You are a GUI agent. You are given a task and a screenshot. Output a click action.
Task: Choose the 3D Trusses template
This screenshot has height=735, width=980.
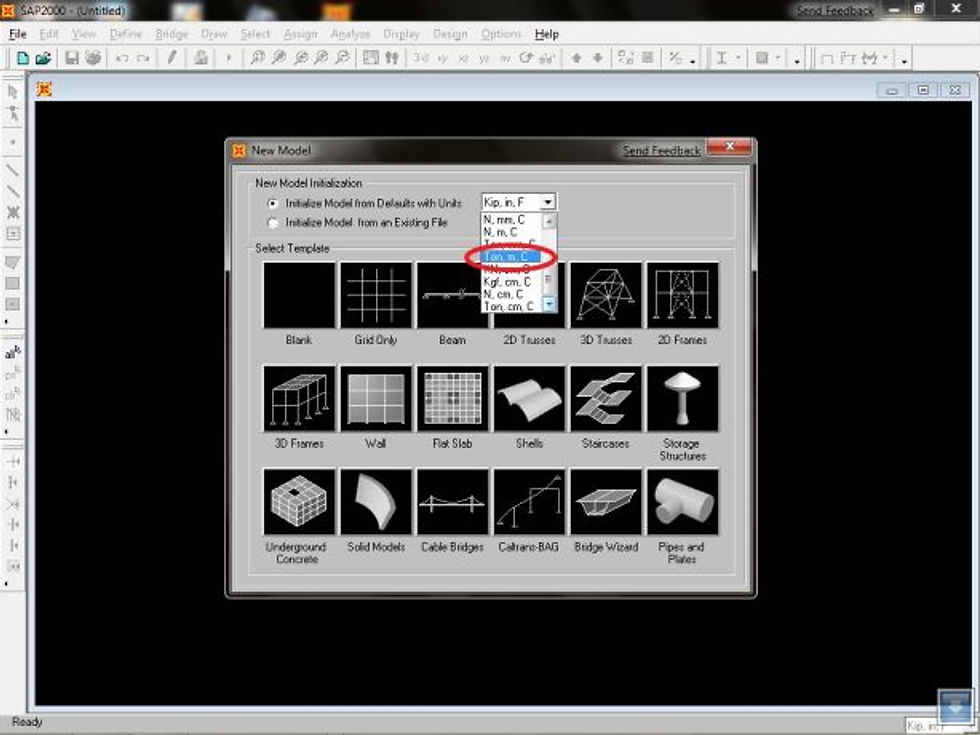coord(606,295)
